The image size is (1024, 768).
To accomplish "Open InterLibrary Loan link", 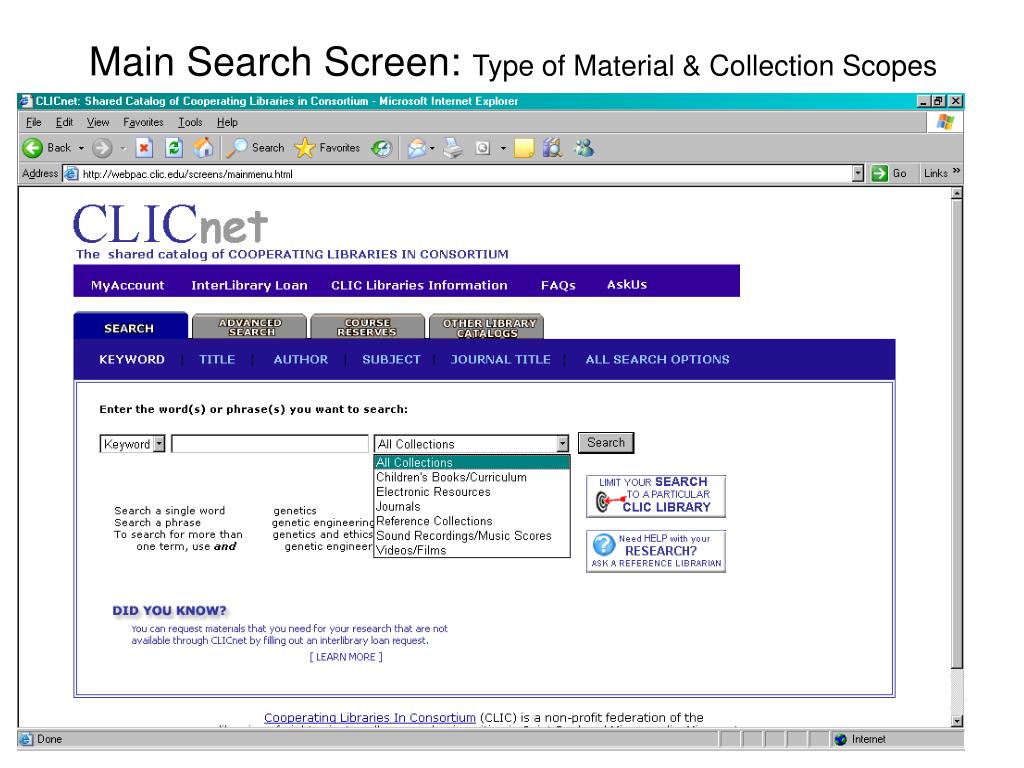I will (x=249, y=285).
